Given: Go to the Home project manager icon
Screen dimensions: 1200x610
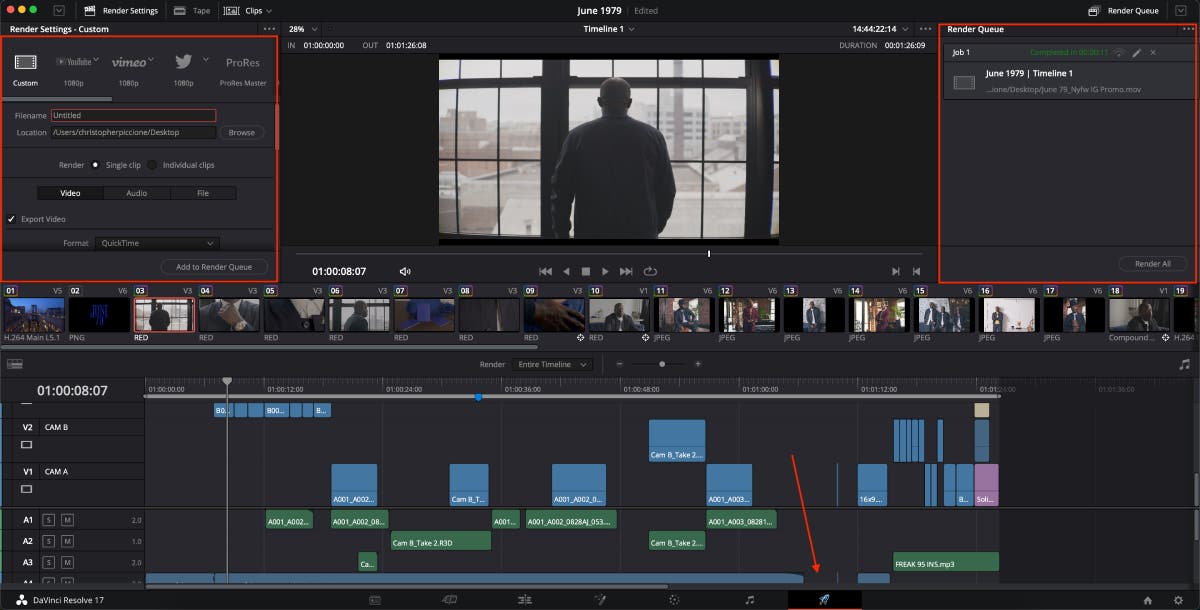Looking at the screenshot, I should point(1148,600).
